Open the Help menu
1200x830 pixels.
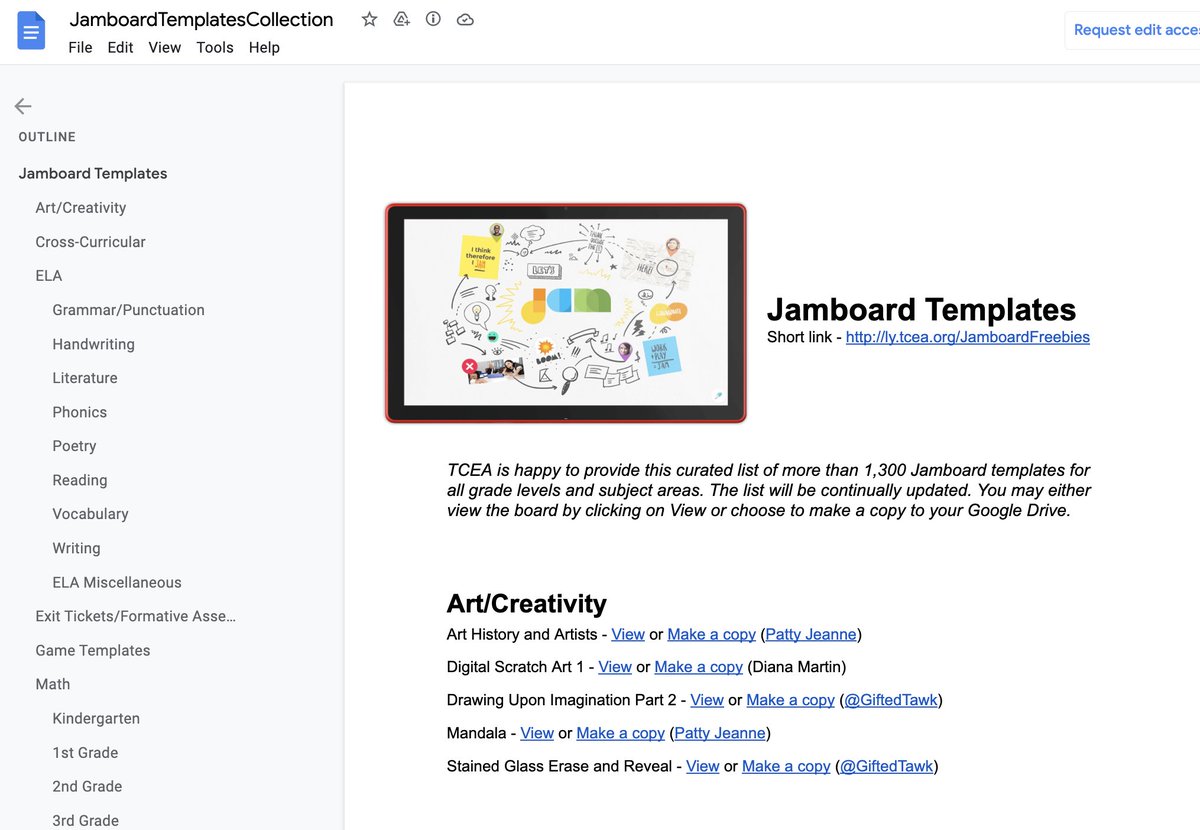point(264,47)
